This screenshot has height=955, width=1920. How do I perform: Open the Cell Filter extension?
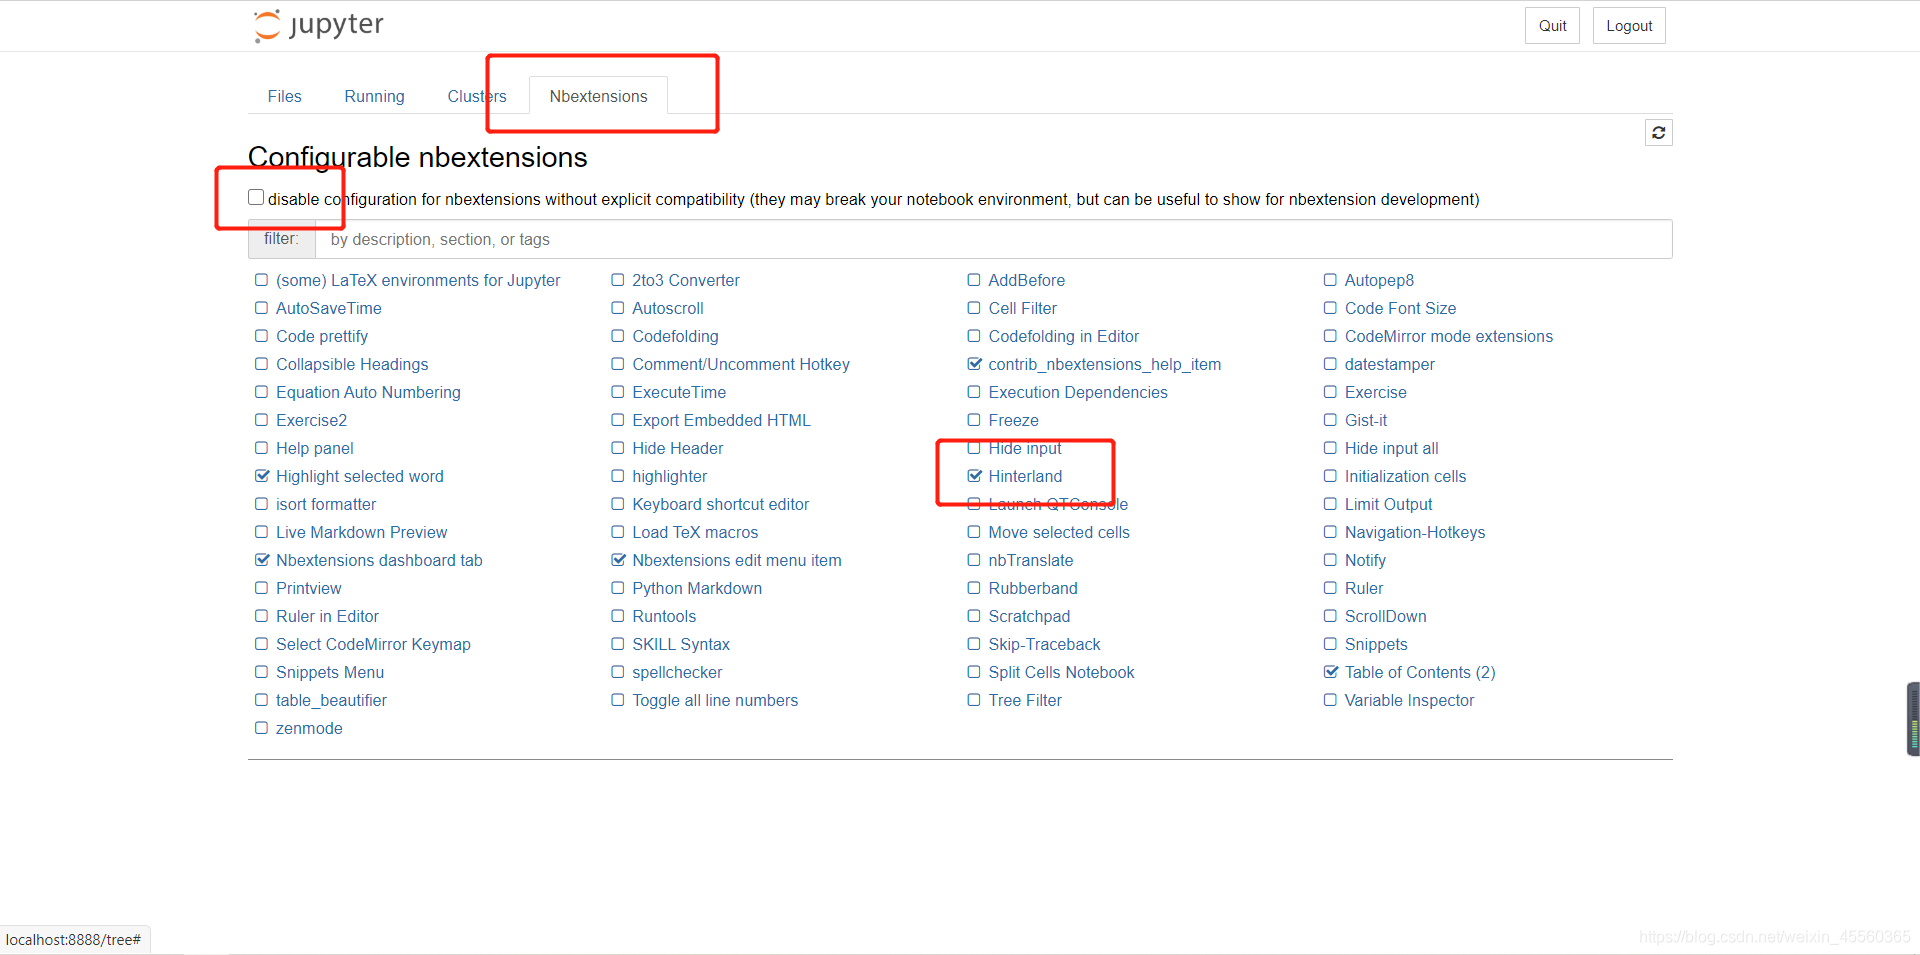(1023, 308)
